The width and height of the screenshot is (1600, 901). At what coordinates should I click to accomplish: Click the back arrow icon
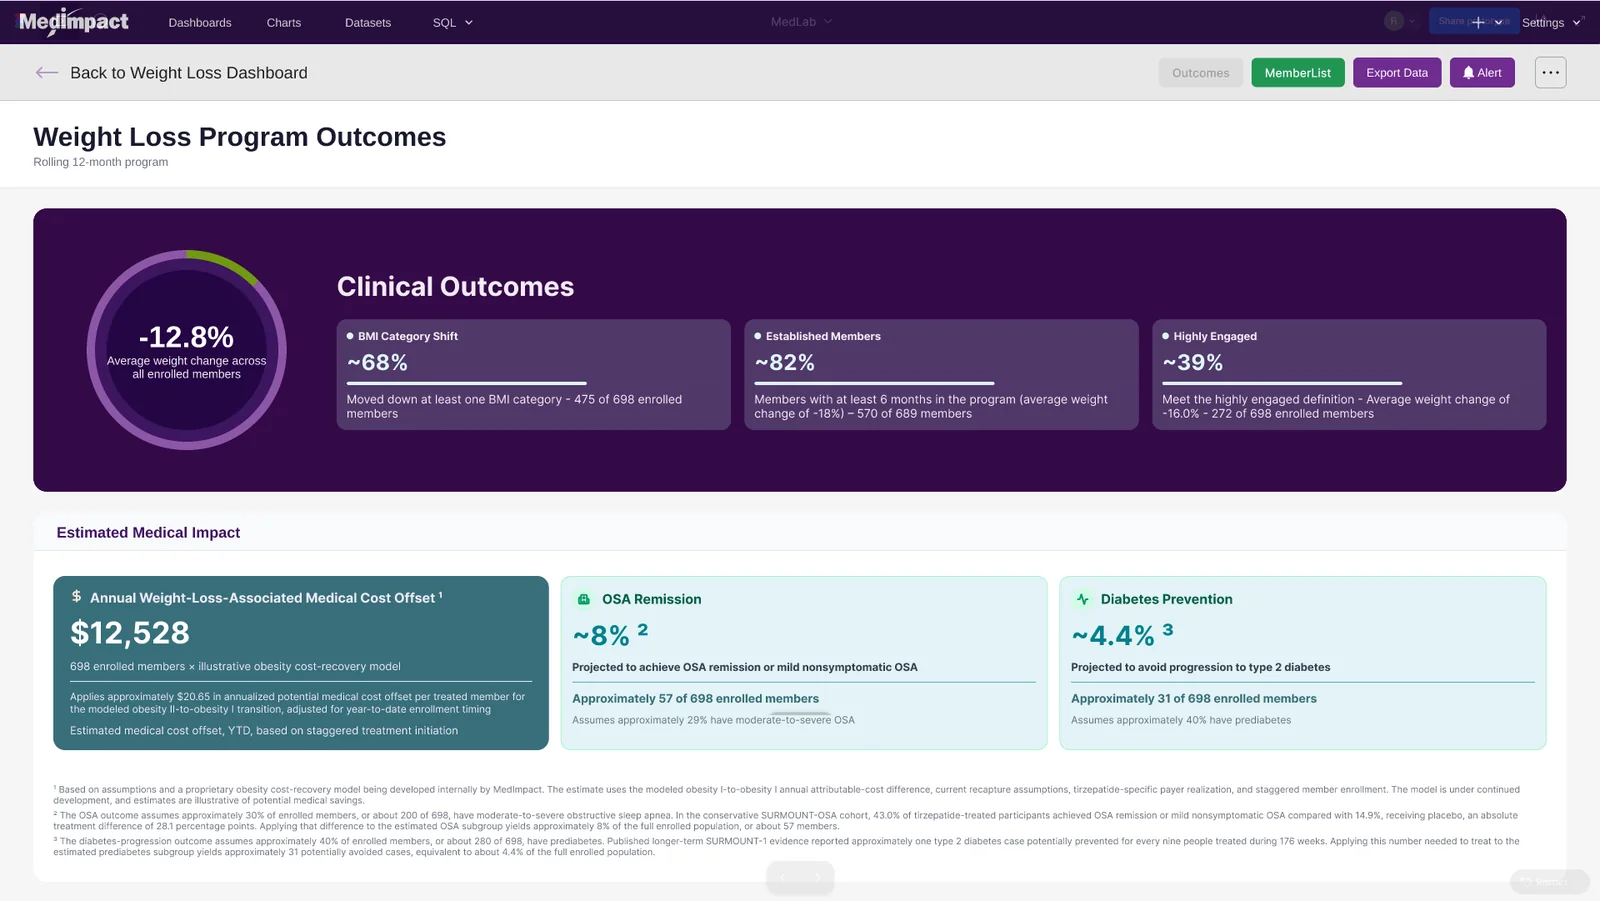coord(47,72)
